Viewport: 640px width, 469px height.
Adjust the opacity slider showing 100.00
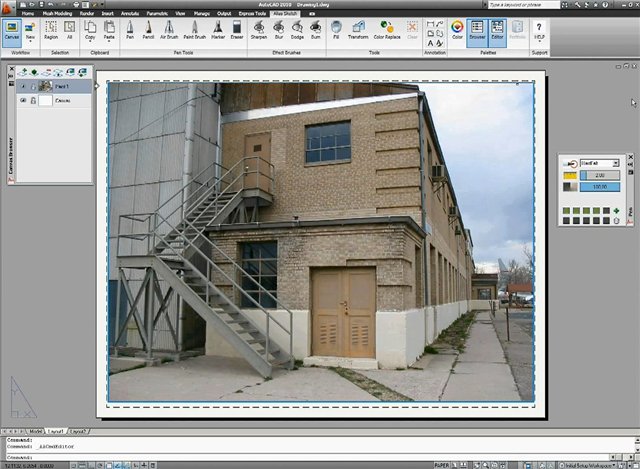pos(600,187)
